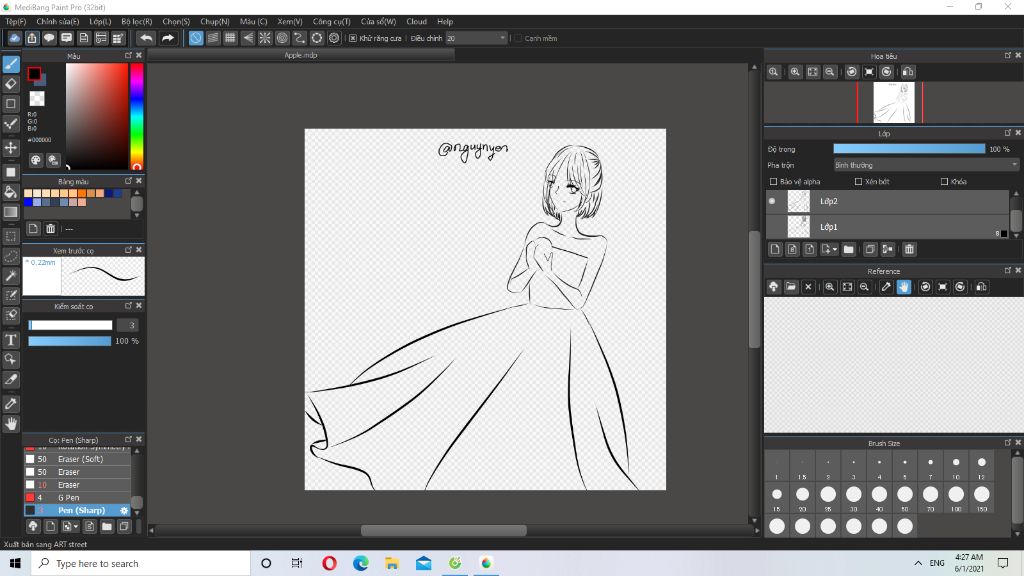The height and width of the screenshot is (576, 1024).
Task: Open the Chỉnh sửa(E) menu
Action: point(57,22)
